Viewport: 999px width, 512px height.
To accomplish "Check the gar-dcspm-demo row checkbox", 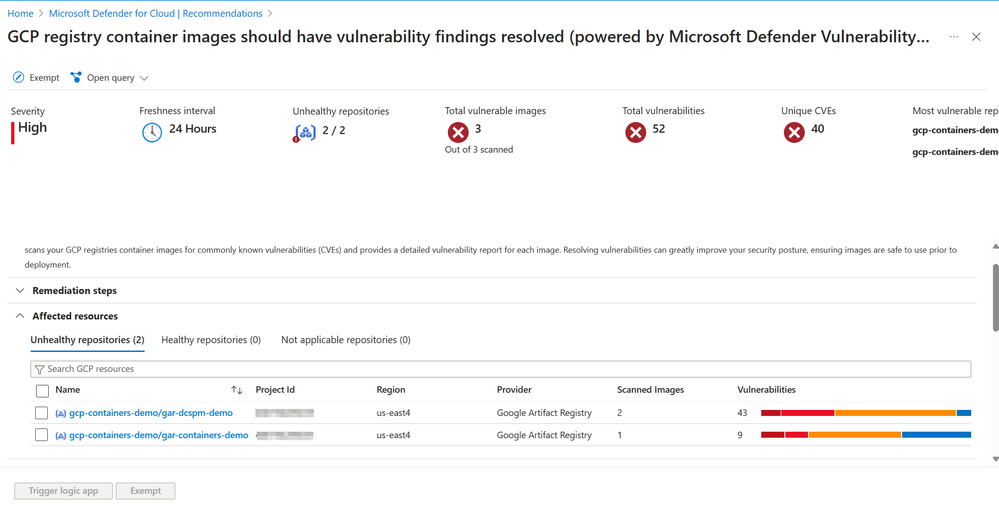I will coord(41,413).
